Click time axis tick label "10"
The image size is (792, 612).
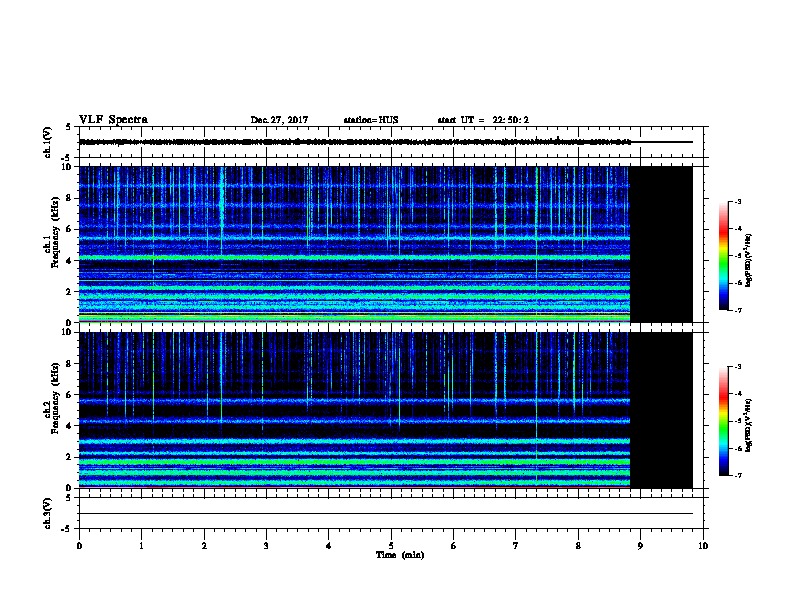tap(703, 546)
